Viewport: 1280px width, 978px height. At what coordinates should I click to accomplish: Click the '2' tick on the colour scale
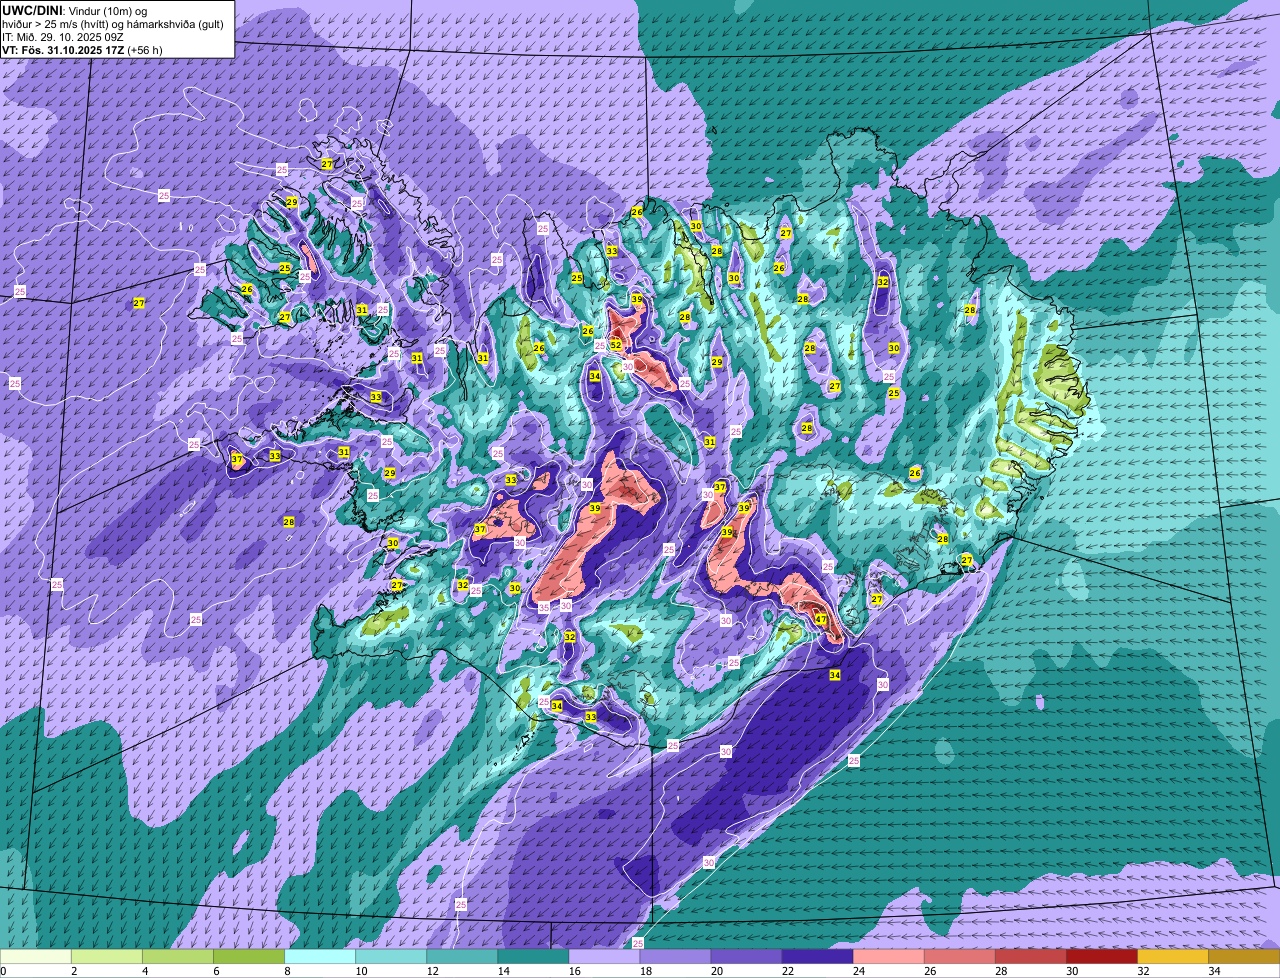coord(74,971)
